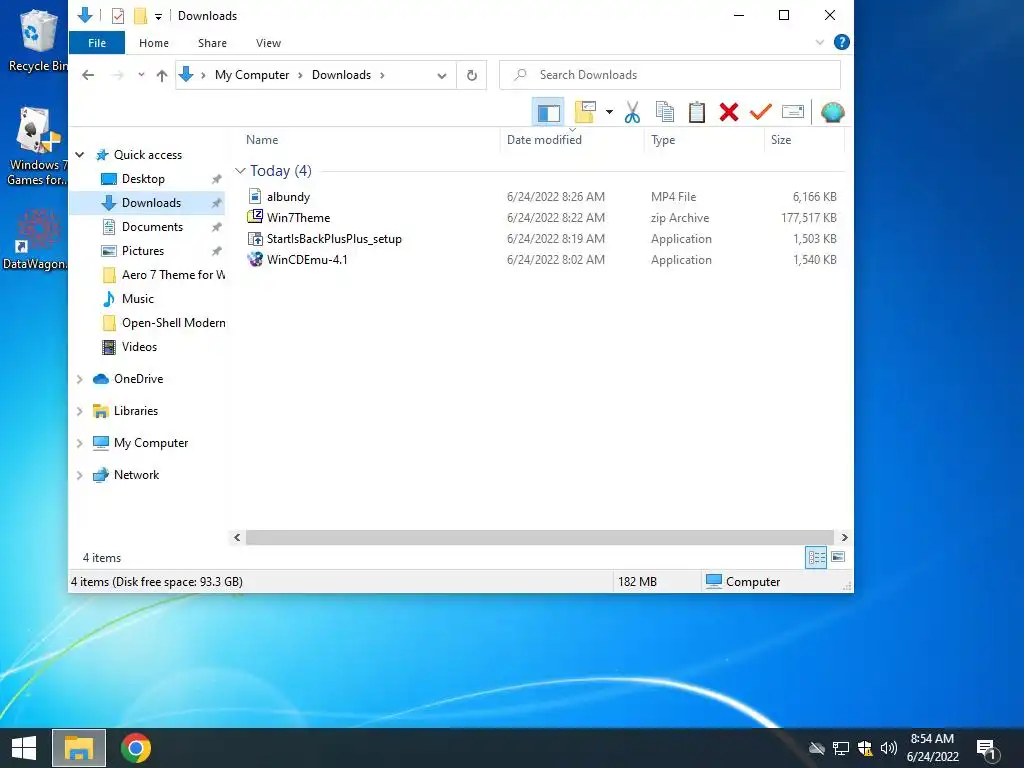This screenshot has width=1024, height=768.
Task: Click the blue Help question mark
Action: (842, 42)
